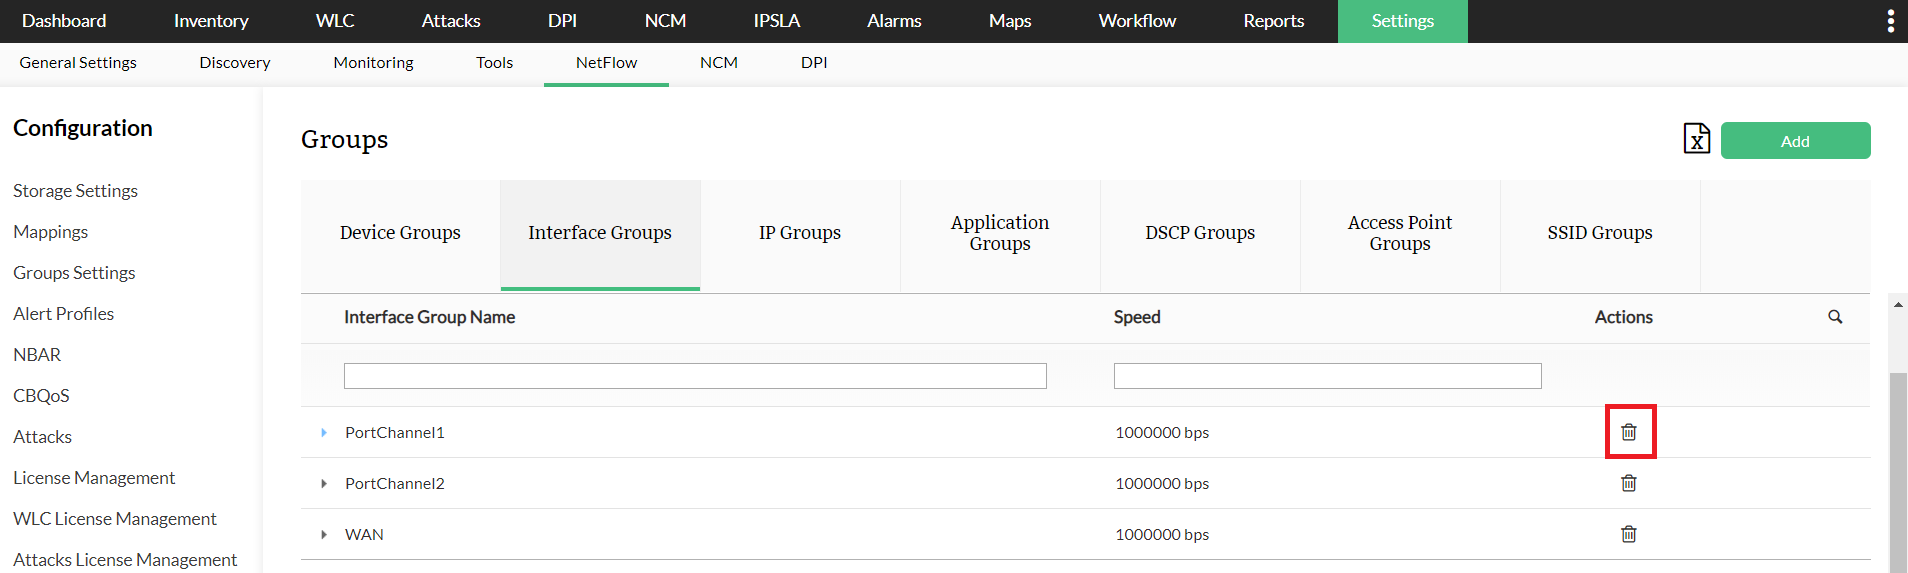
Task: Expand the PortChannel1 row
Action: [324, 433]
